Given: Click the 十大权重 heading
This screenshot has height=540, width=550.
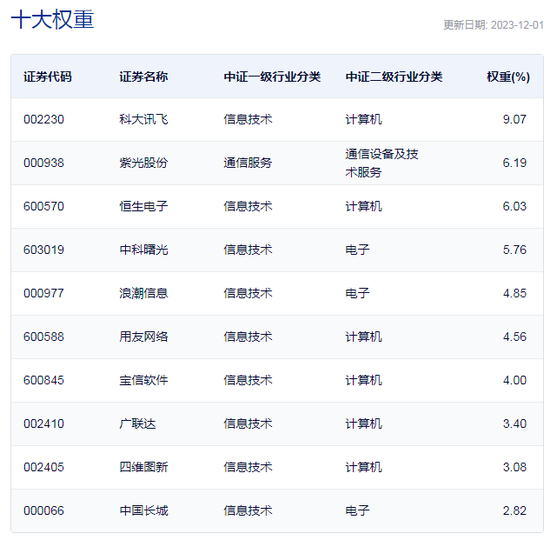Looking at the screenshot, I should pos(53,19).
